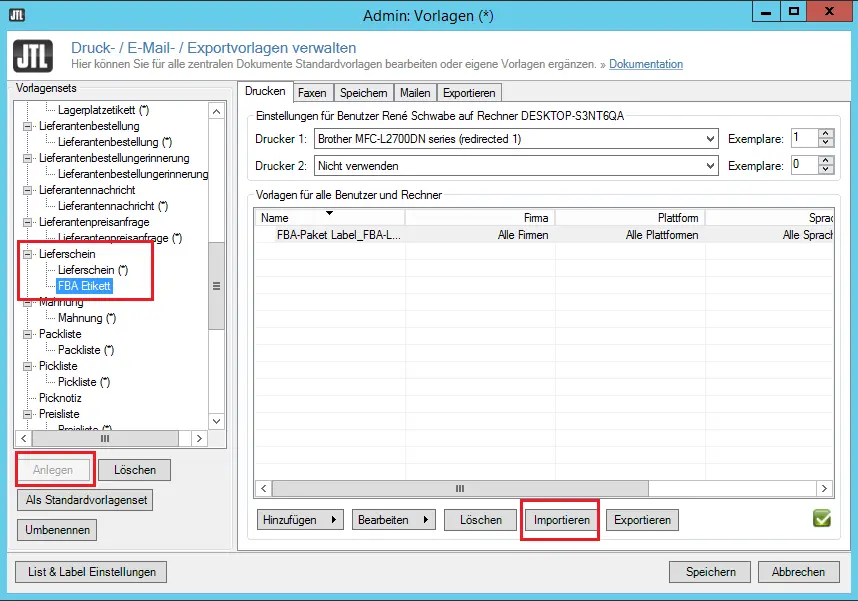This screenshot has height=601, width=858.
Task: Select Lieferantenbestellung (*) child item
Action: (115, 142)
